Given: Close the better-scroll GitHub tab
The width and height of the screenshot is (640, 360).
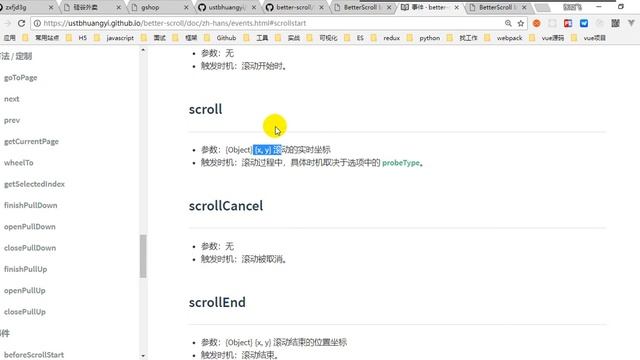Looking at the screenshot, I should point(322,7).
